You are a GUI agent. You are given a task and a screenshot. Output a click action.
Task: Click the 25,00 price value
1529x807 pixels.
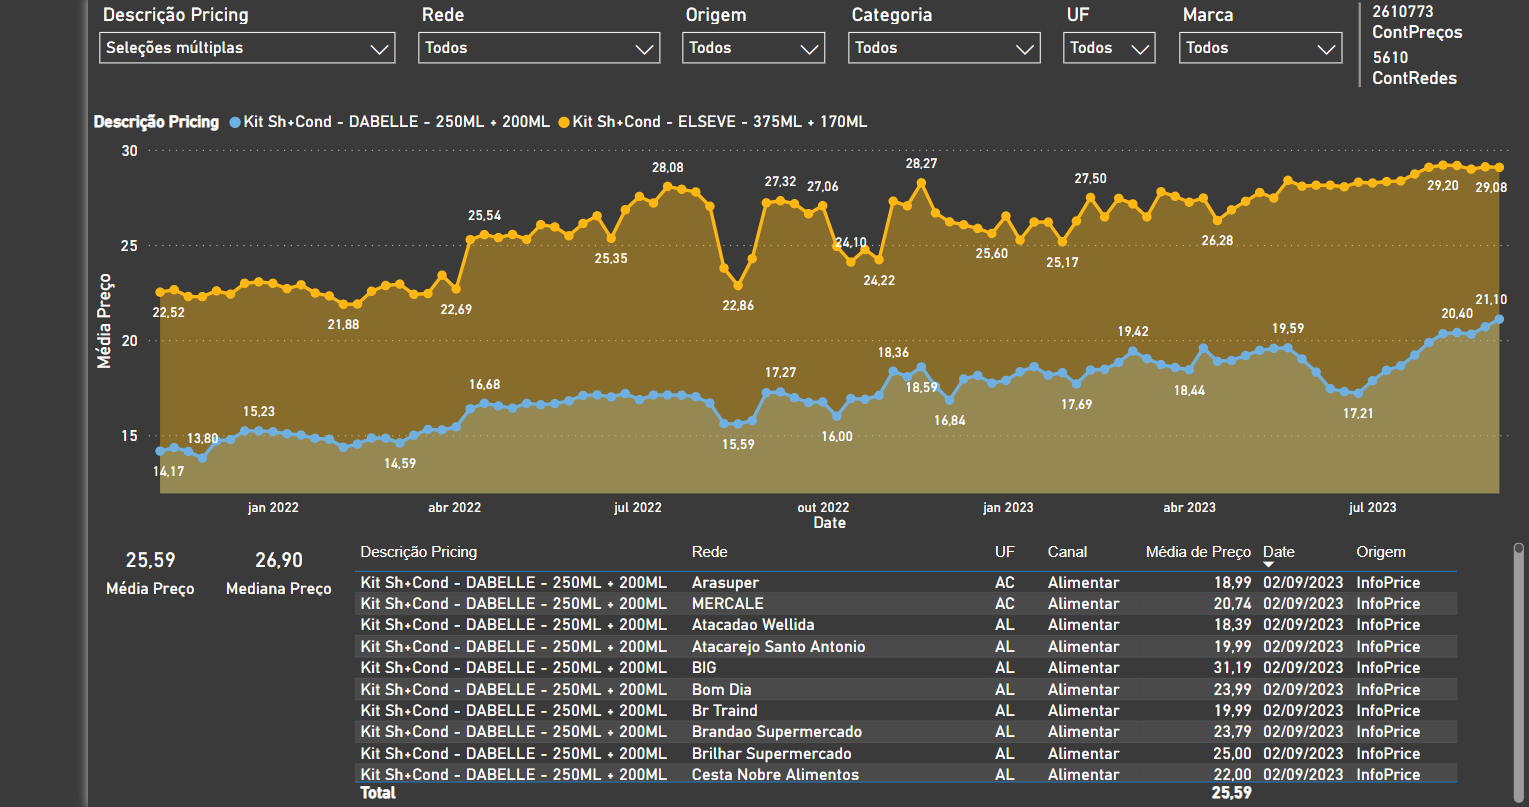1233,754
